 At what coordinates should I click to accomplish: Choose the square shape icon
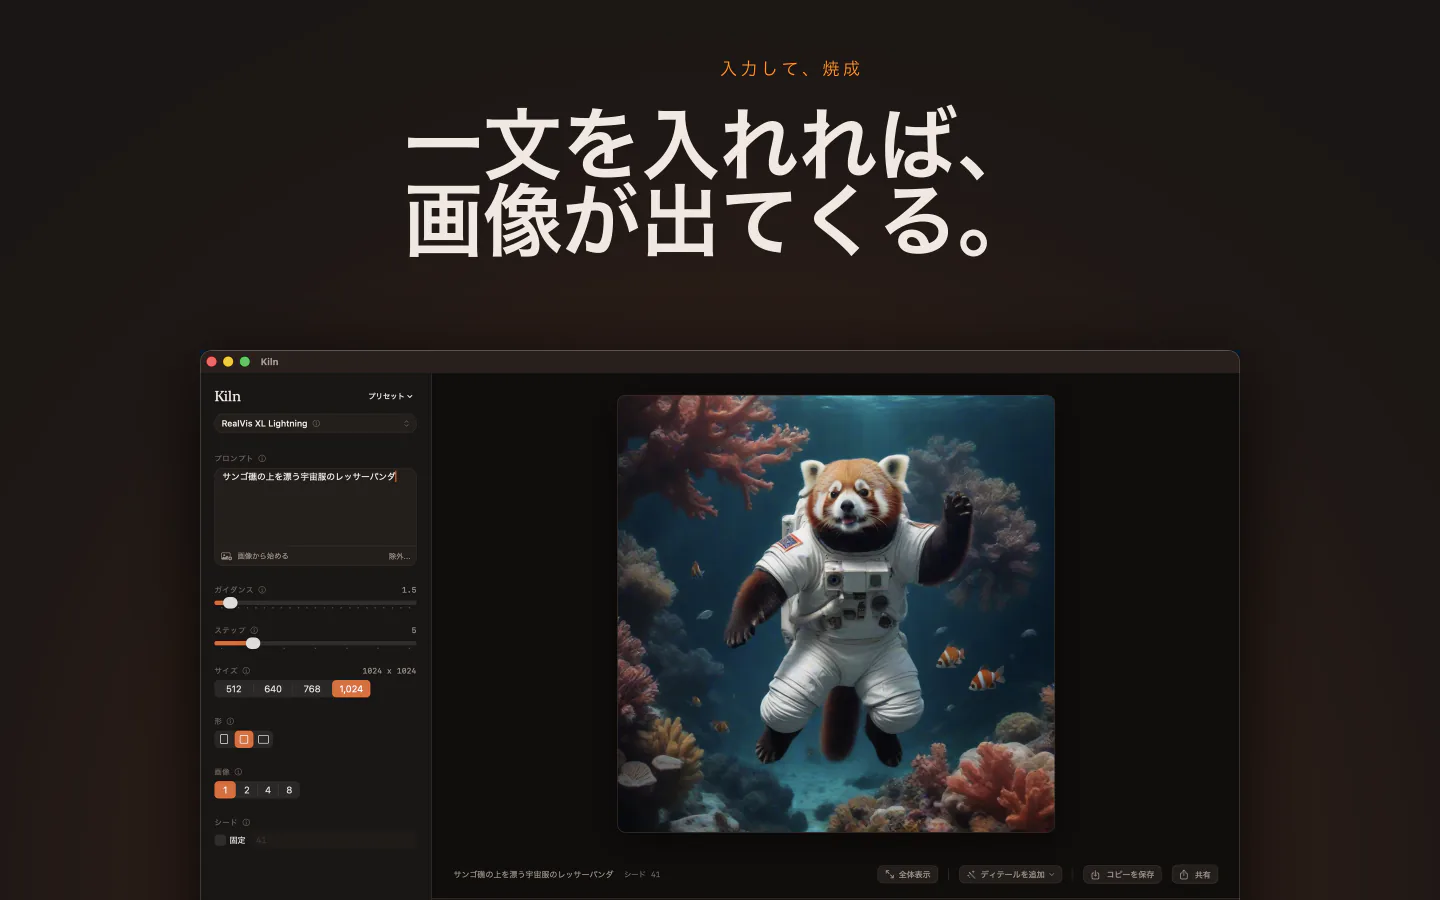244,740
